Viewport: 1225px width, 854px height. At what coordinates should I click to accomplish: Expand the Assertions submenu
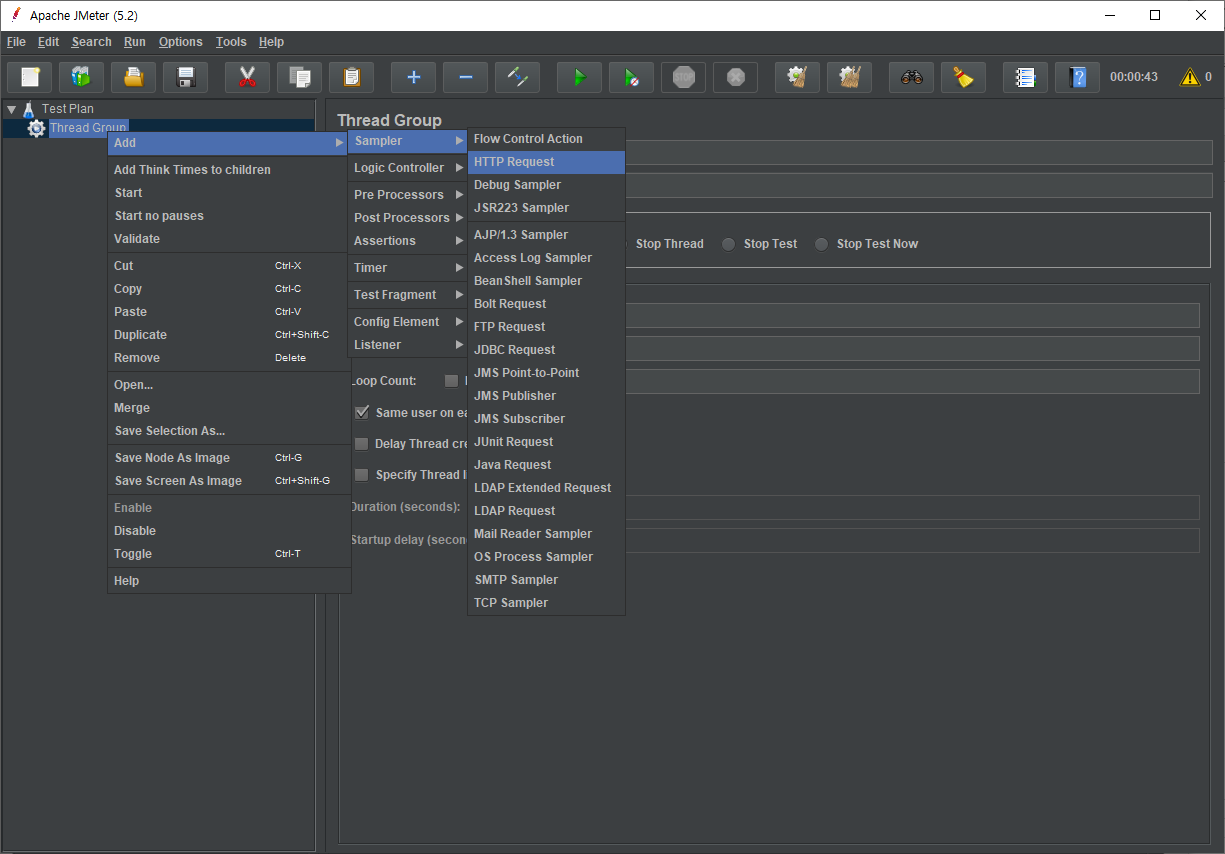[x=408, y=241]
